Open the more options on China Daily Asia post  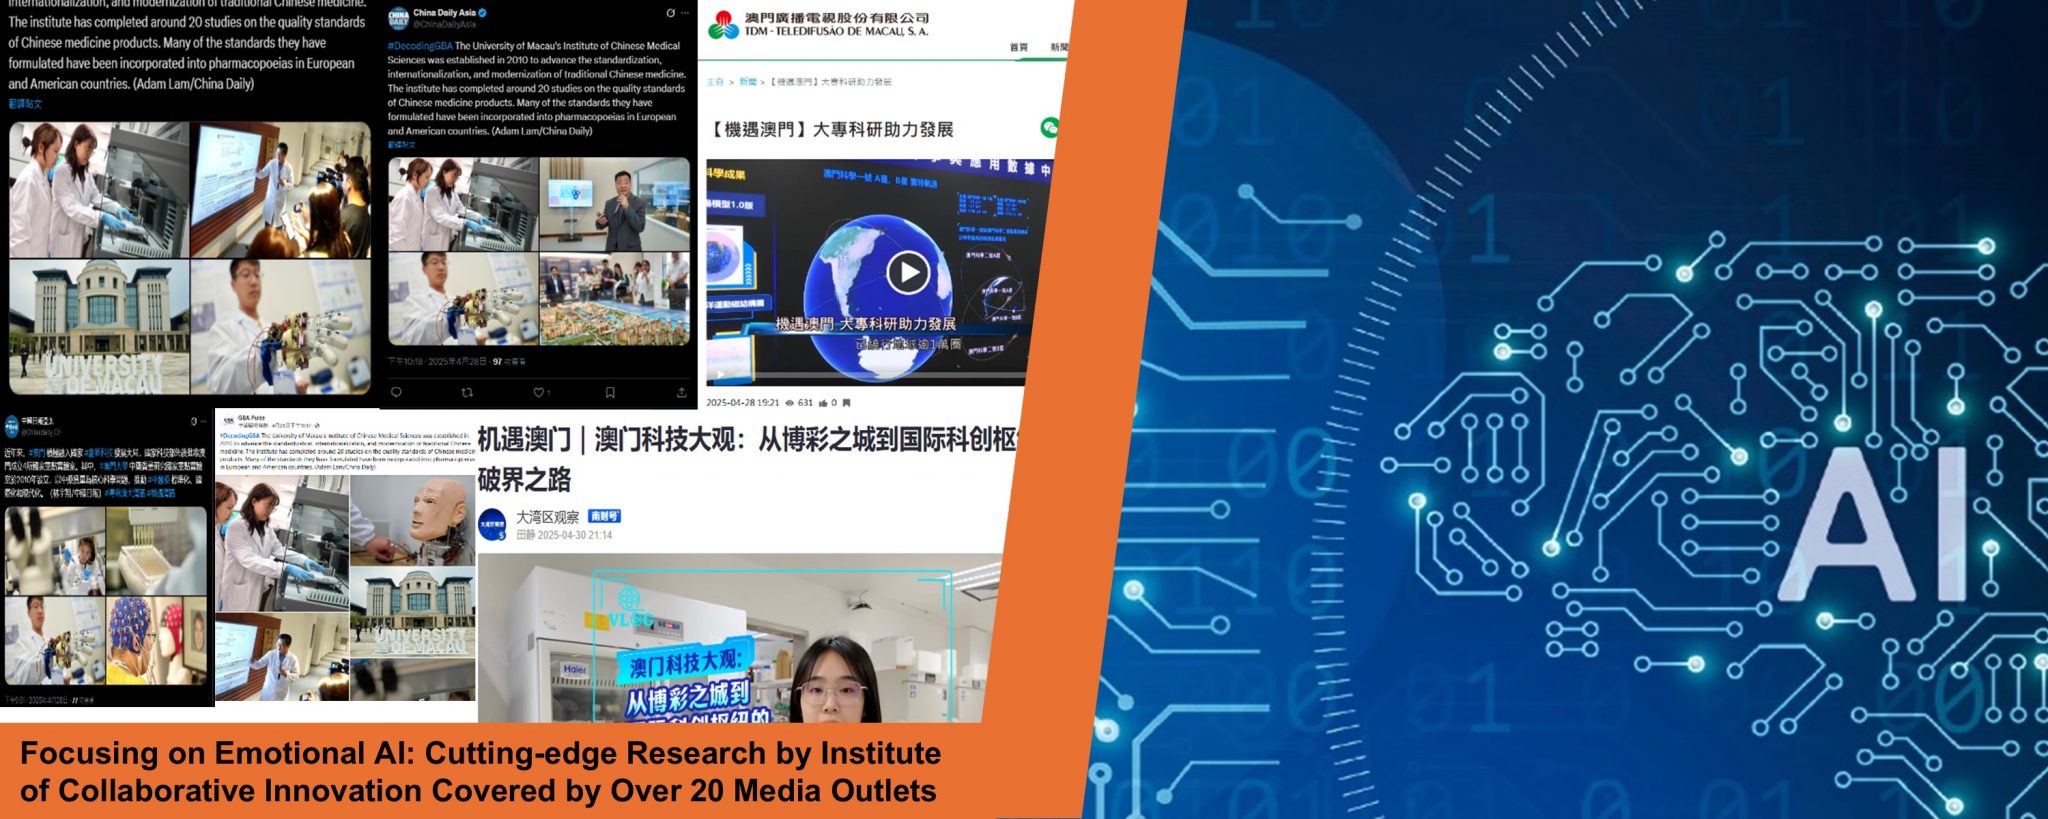click(685, 13)
